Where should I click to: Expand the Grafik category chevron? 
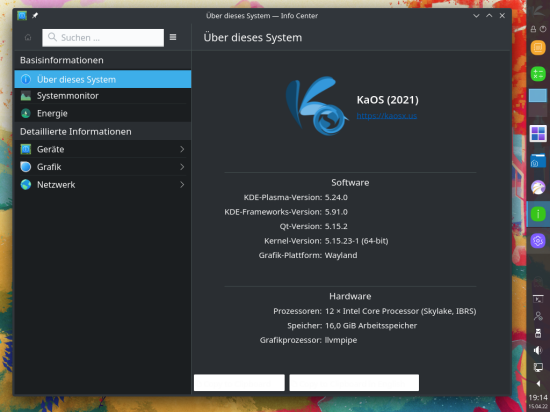tap(182, 167)
